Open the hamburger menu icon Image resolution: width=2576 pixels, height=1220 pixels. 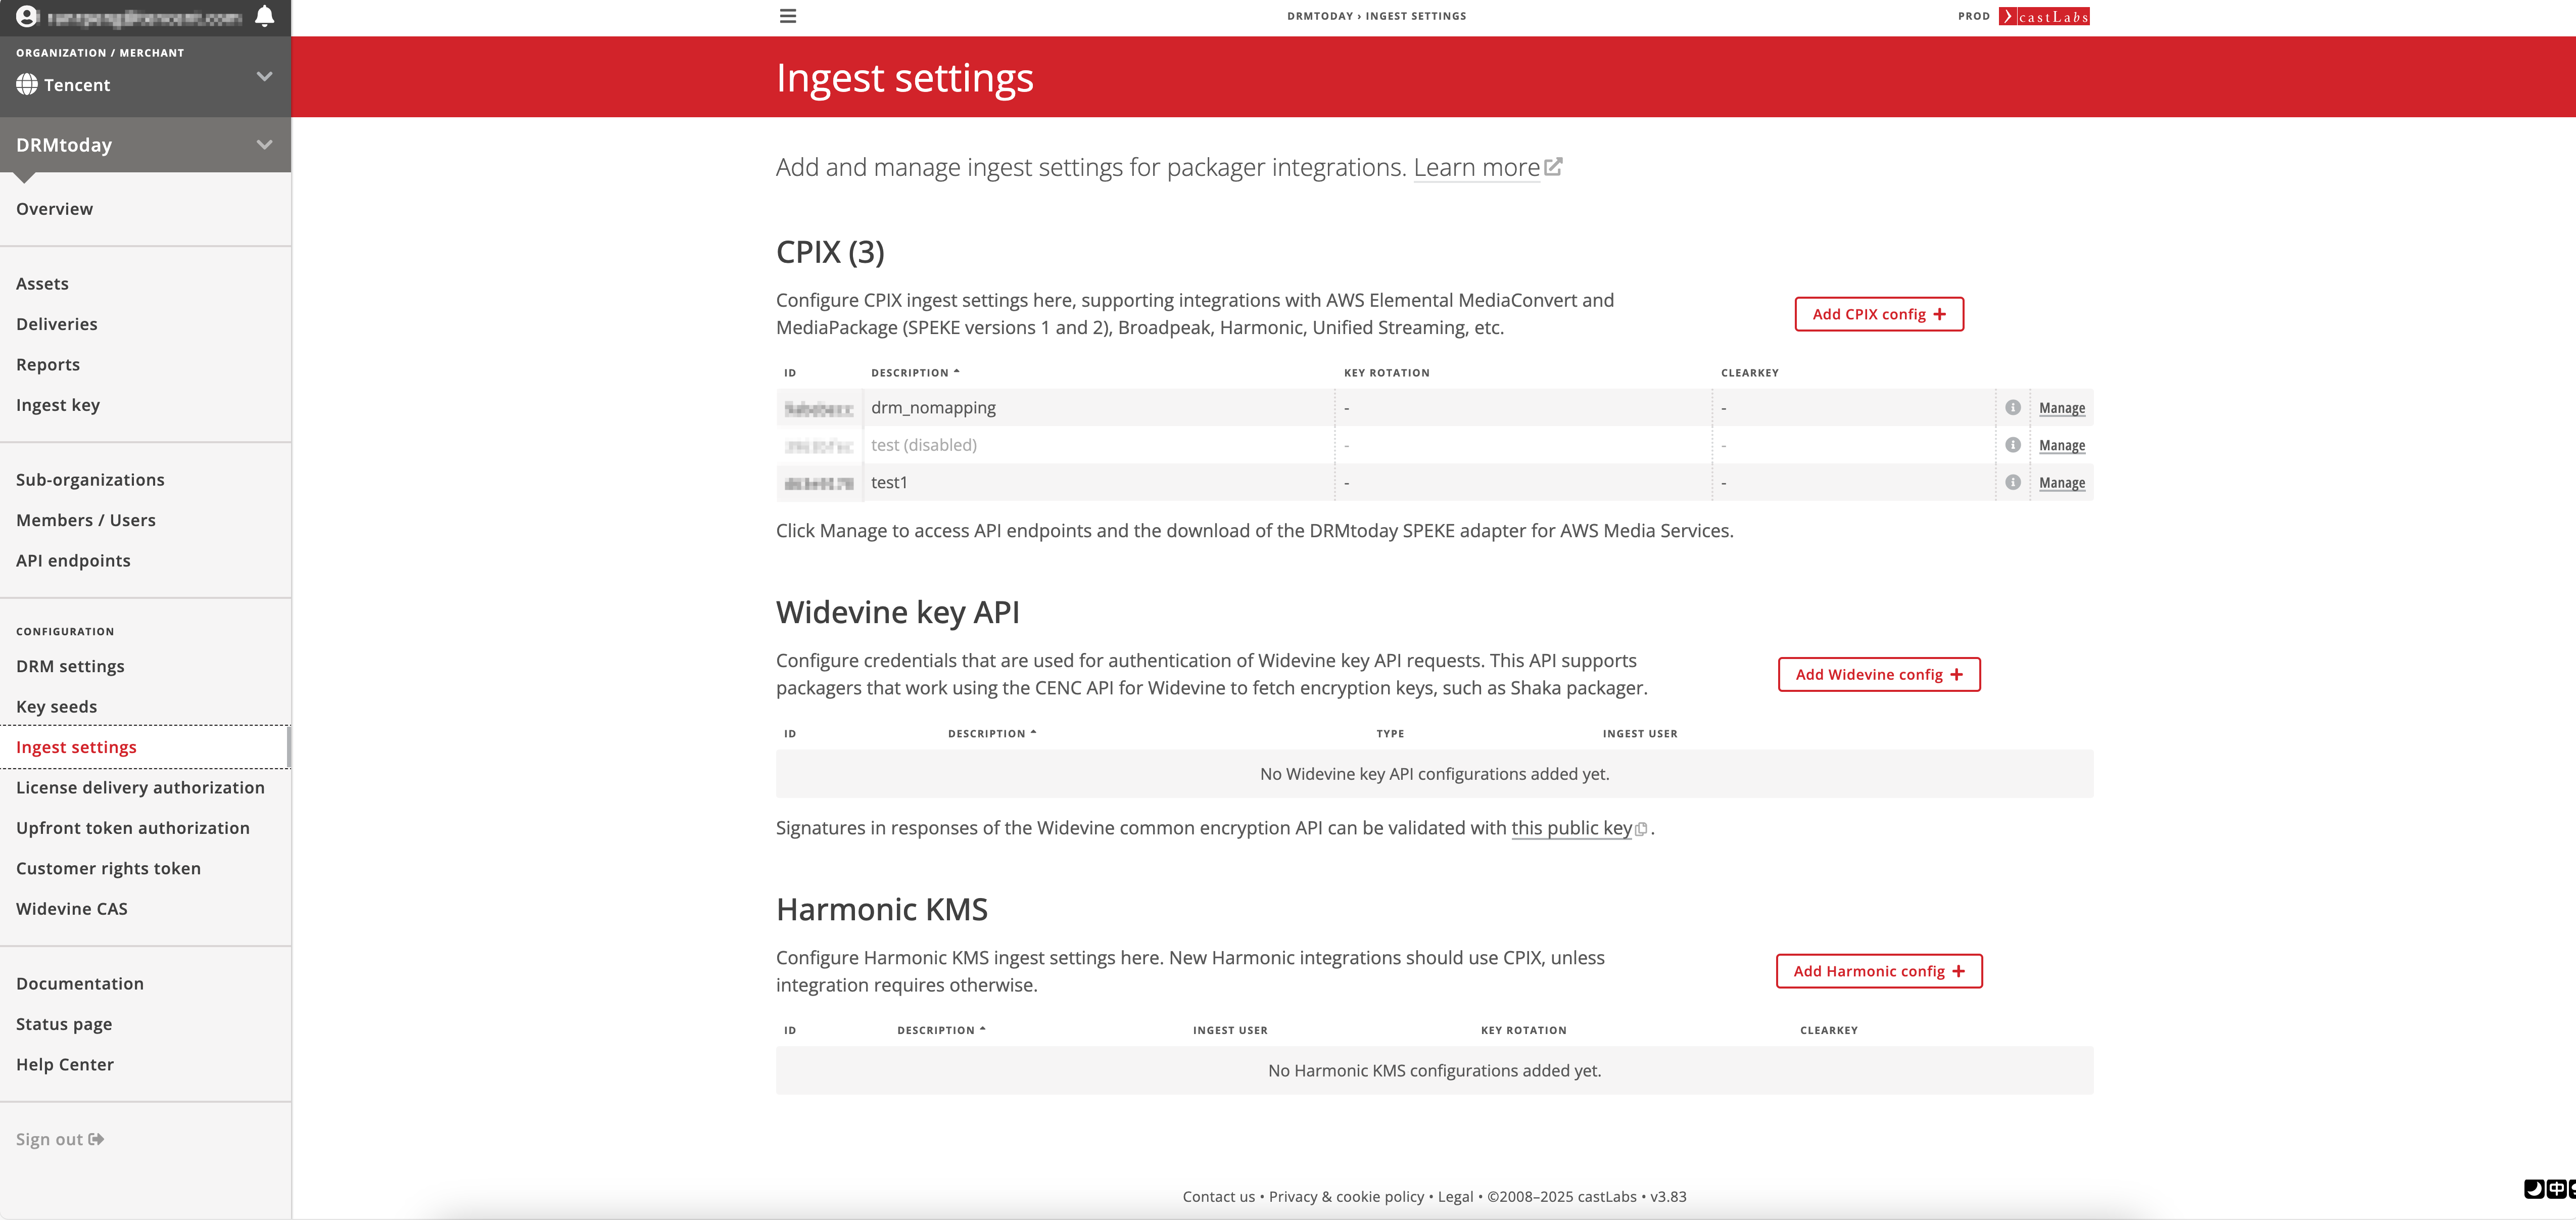click(x=788, y=16)
